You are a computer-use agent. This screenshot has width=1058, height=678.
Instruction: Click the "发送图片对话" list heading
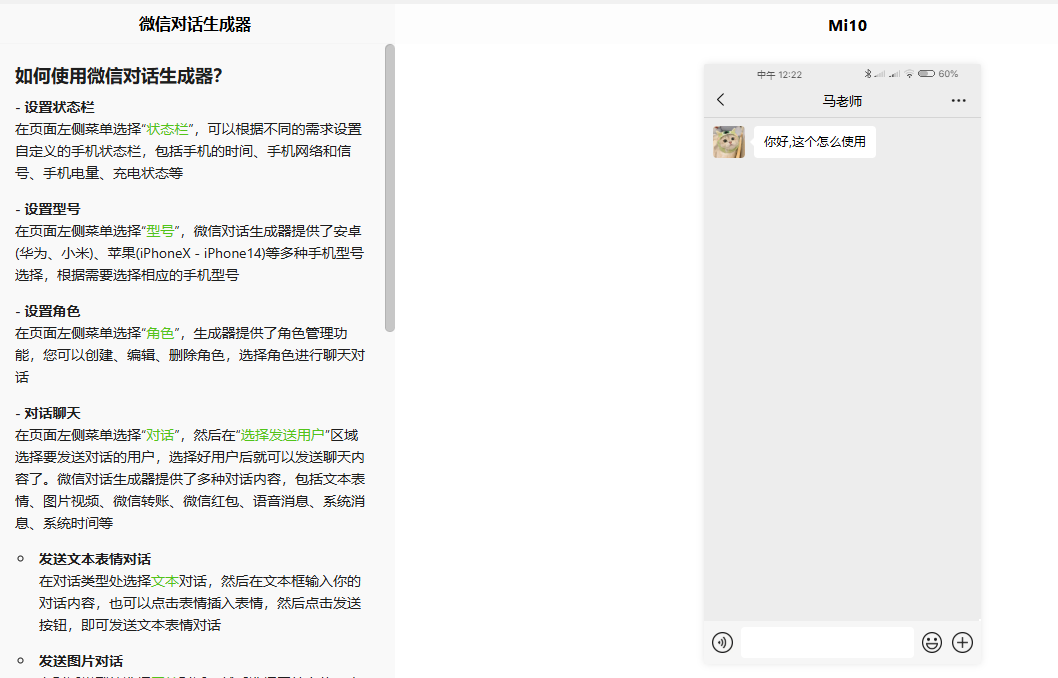[80, 661]
